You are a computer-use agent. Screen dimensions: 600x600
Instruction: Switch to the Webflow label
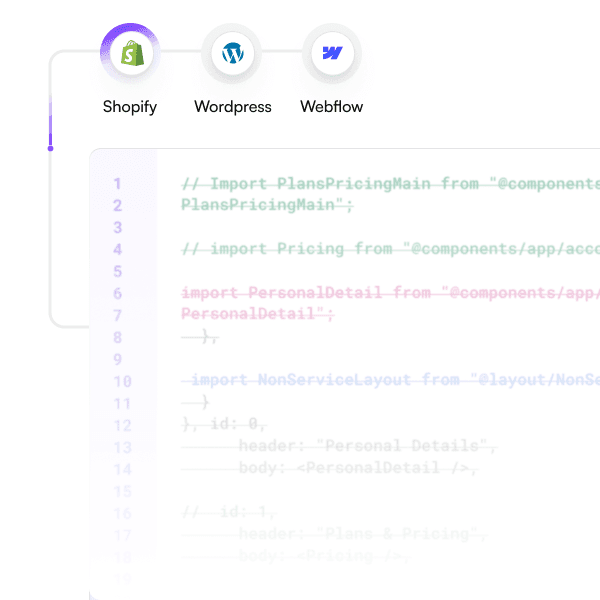tap(331, 106)
